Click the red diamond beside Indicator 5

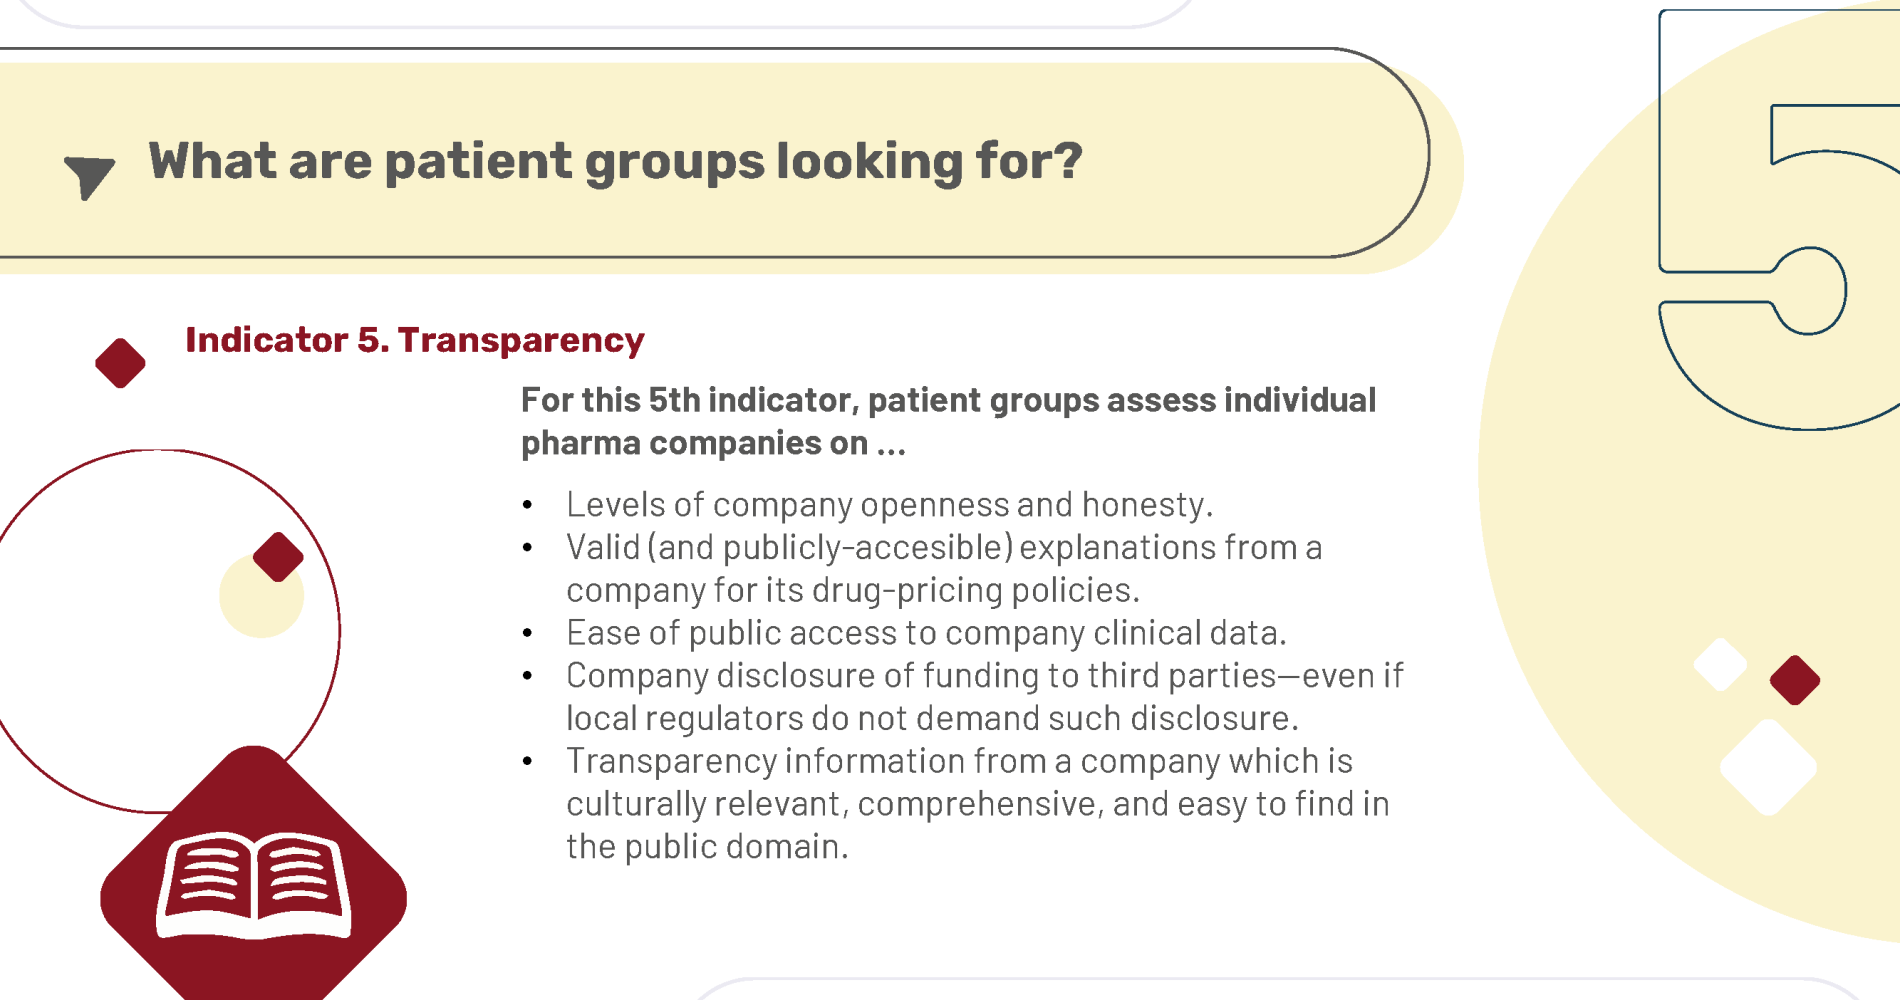[x=120, y=363]
